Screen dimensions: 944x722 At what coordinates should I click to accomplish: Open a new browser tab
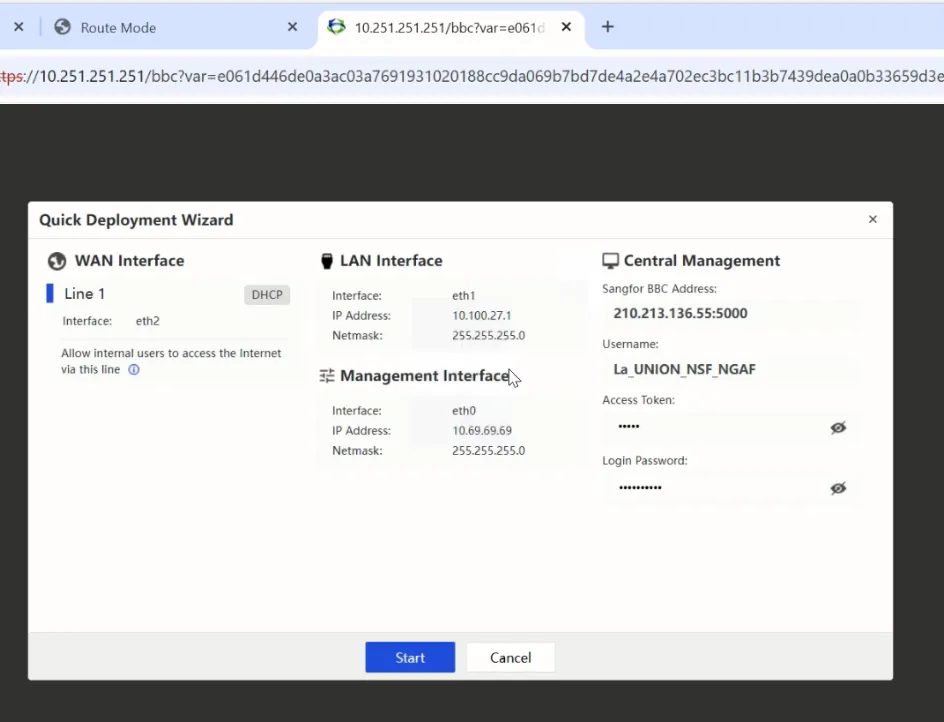(607, 27)
